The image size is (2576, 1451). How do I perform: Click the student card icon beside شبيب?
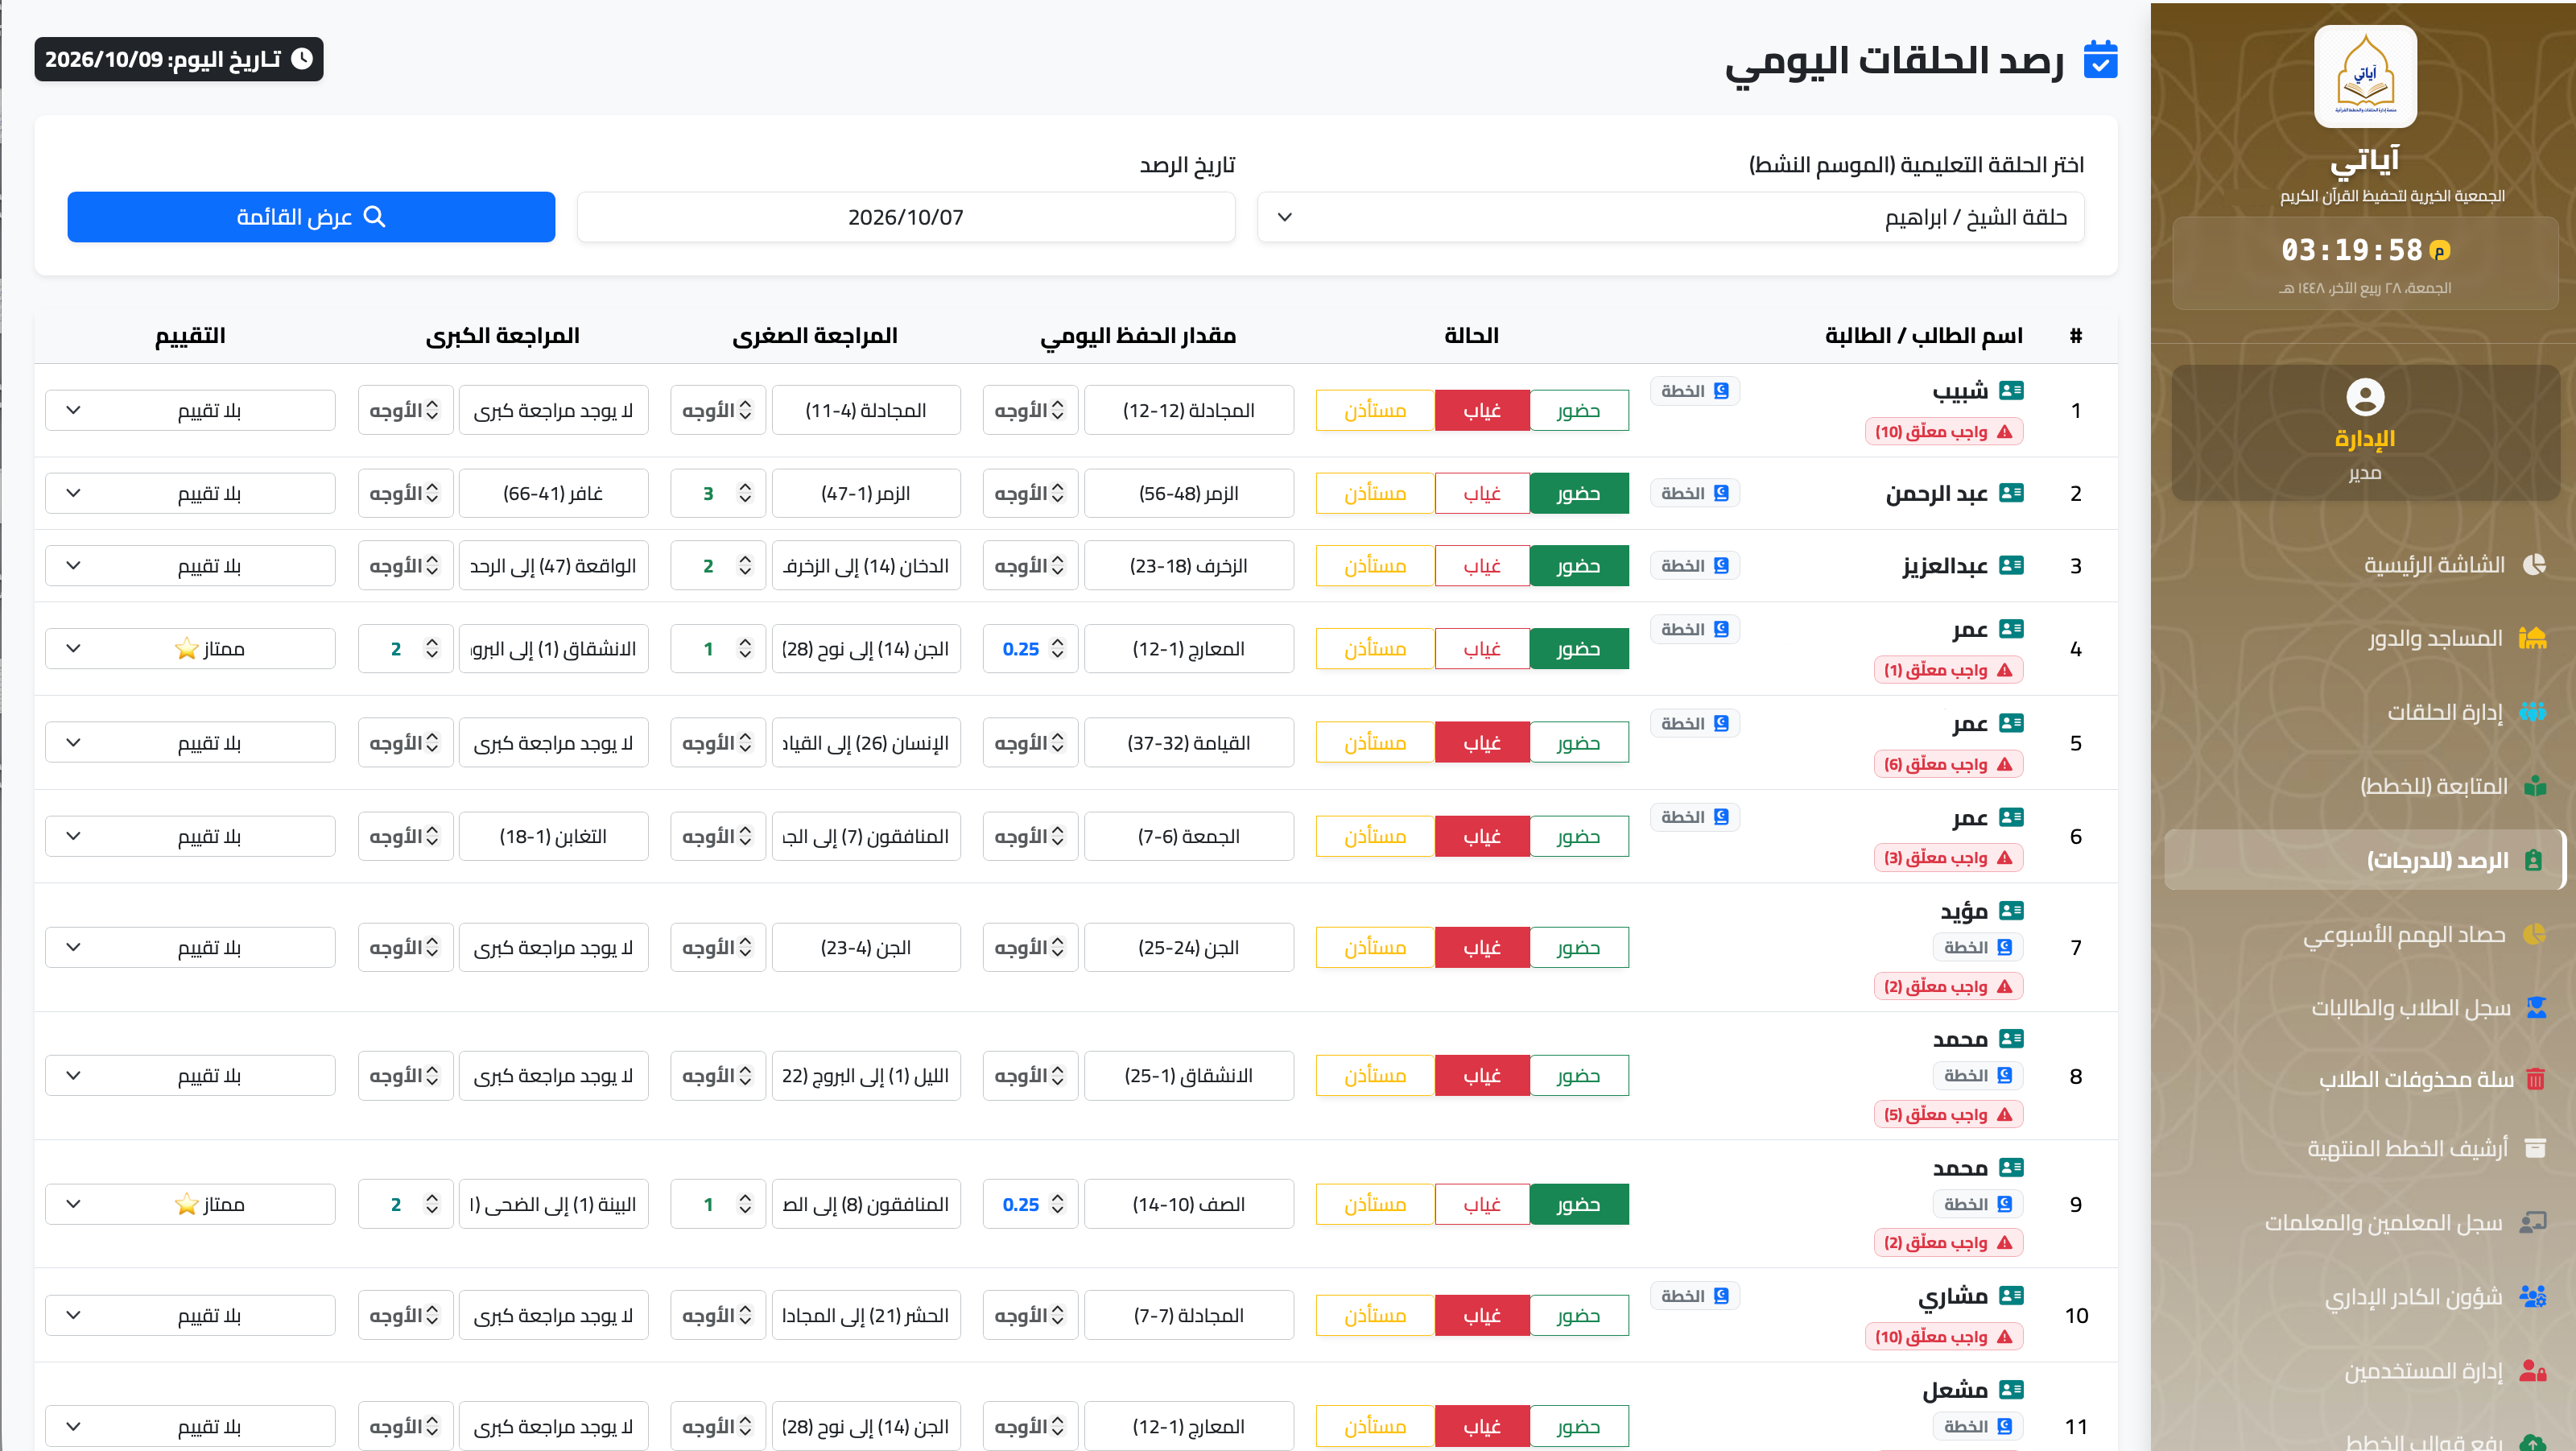(x=2011, y=390)
